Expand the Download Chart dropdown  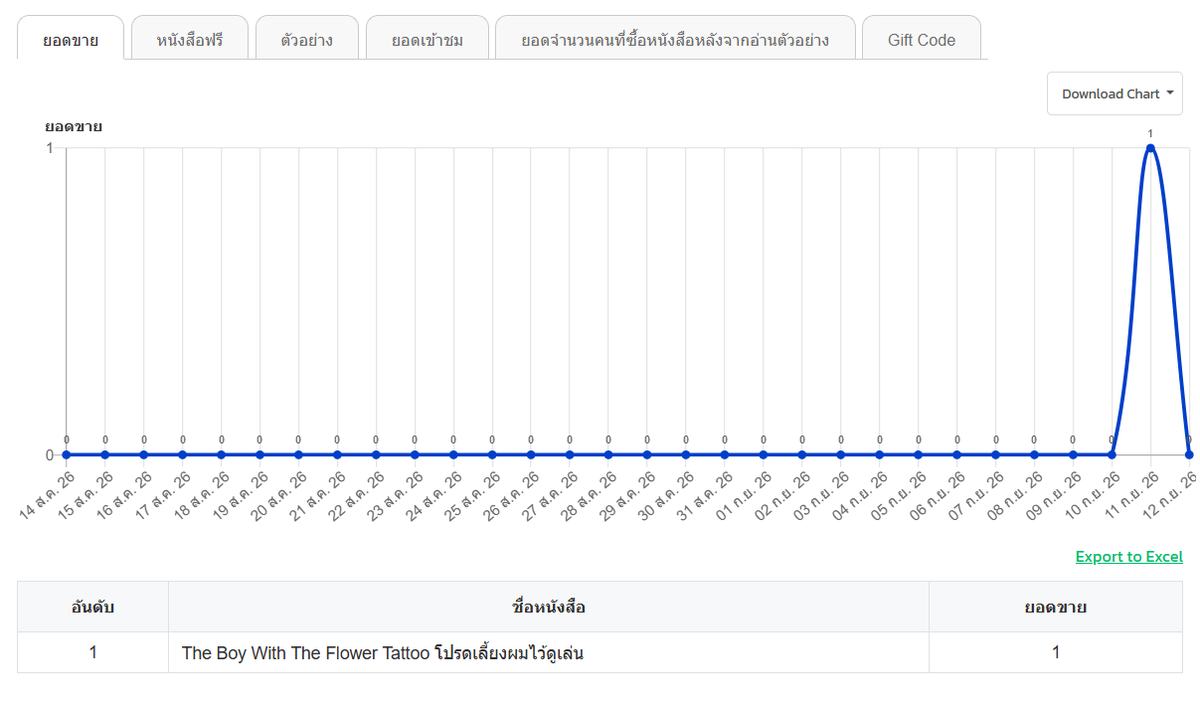tap(1115, 94)
